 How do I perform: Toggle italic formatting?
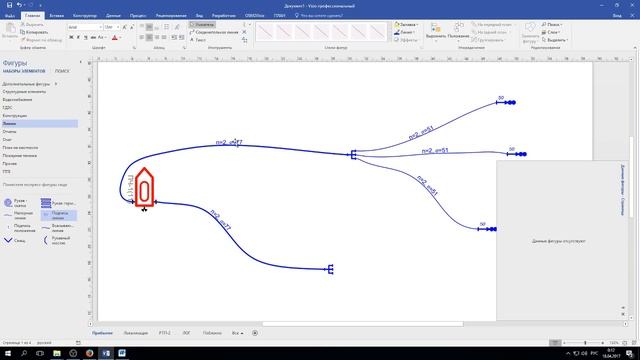(78, 37)
